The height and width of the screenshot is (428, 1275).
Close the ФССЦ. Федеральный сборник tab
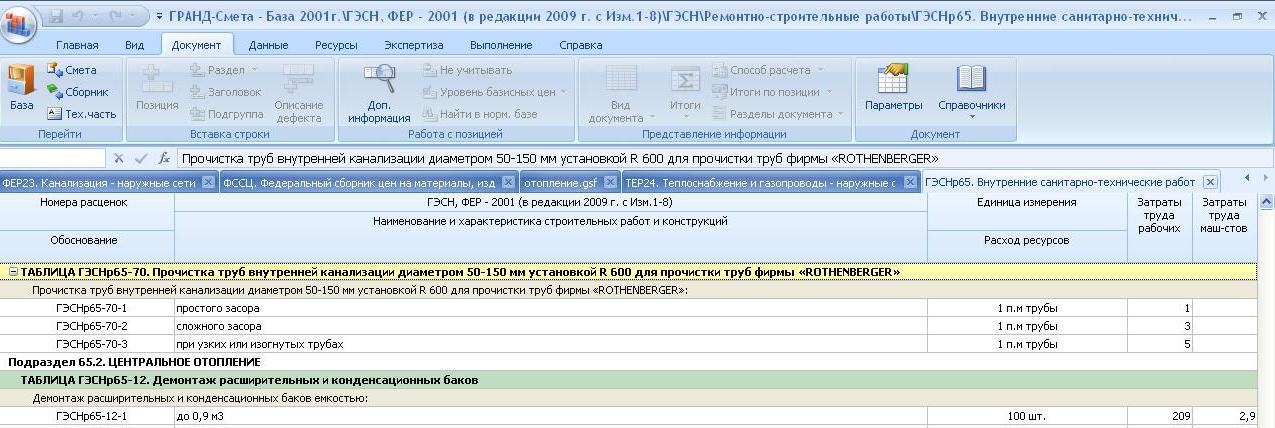point(508,182)
